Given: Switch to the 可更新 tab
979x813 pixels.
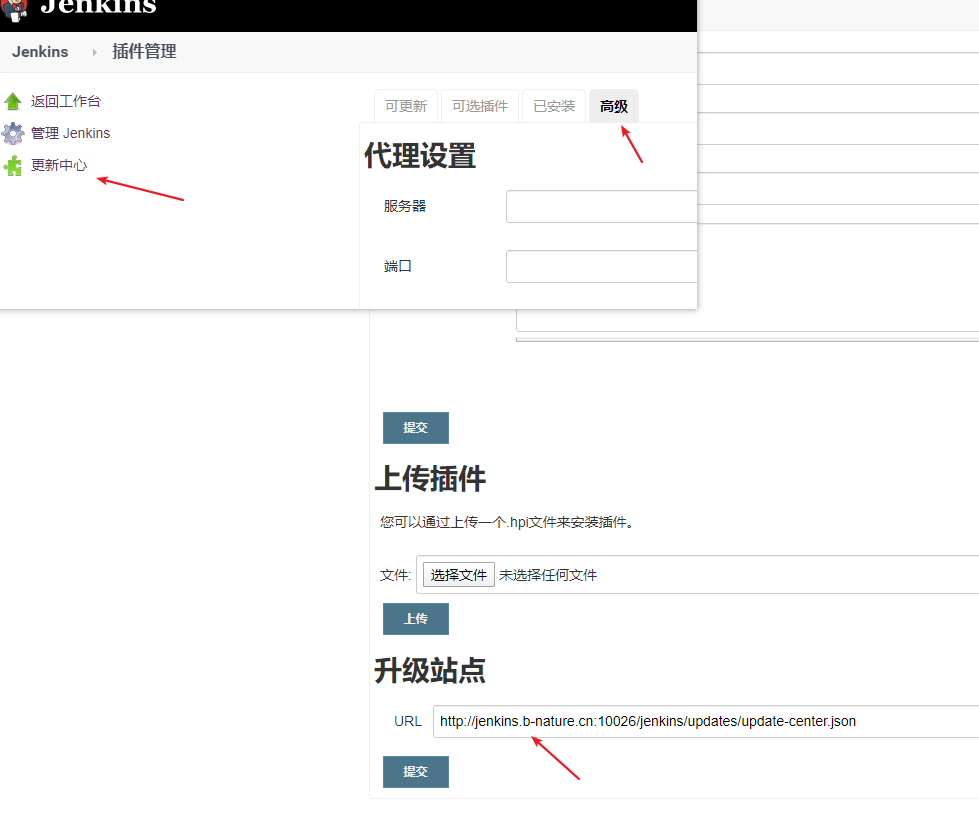Looking at the screenshot, I should click(406, 106).
